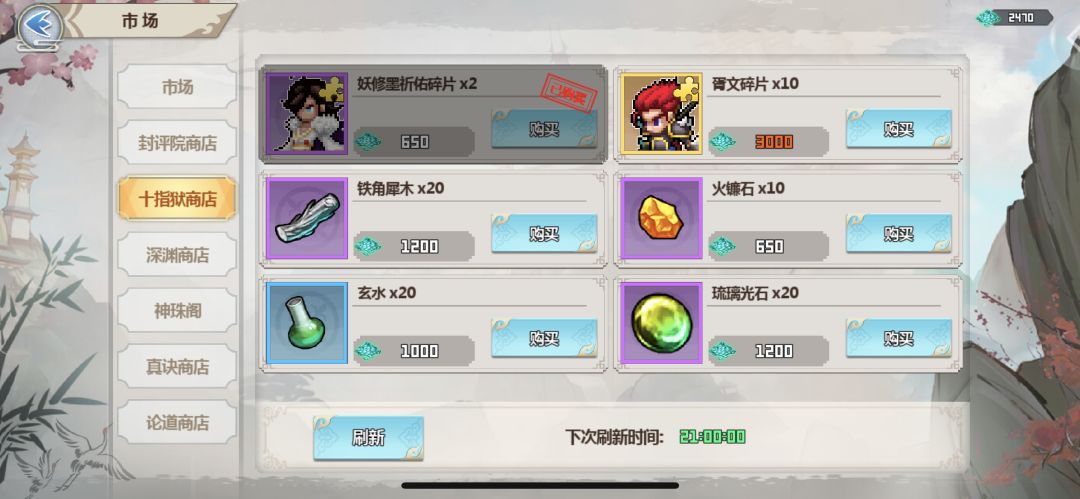Switch to 深渊商店 tab
The height and width of the screenshot is (499, 1080).
[177, 254]
